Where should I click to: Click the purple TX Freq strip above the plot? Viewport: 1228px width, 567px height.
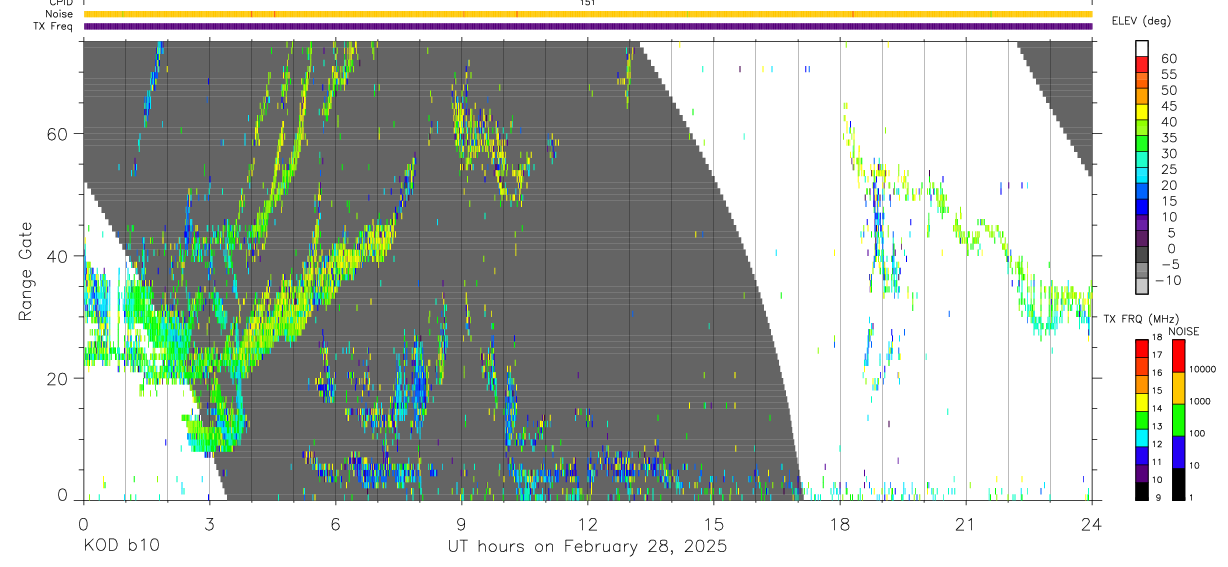587,26
